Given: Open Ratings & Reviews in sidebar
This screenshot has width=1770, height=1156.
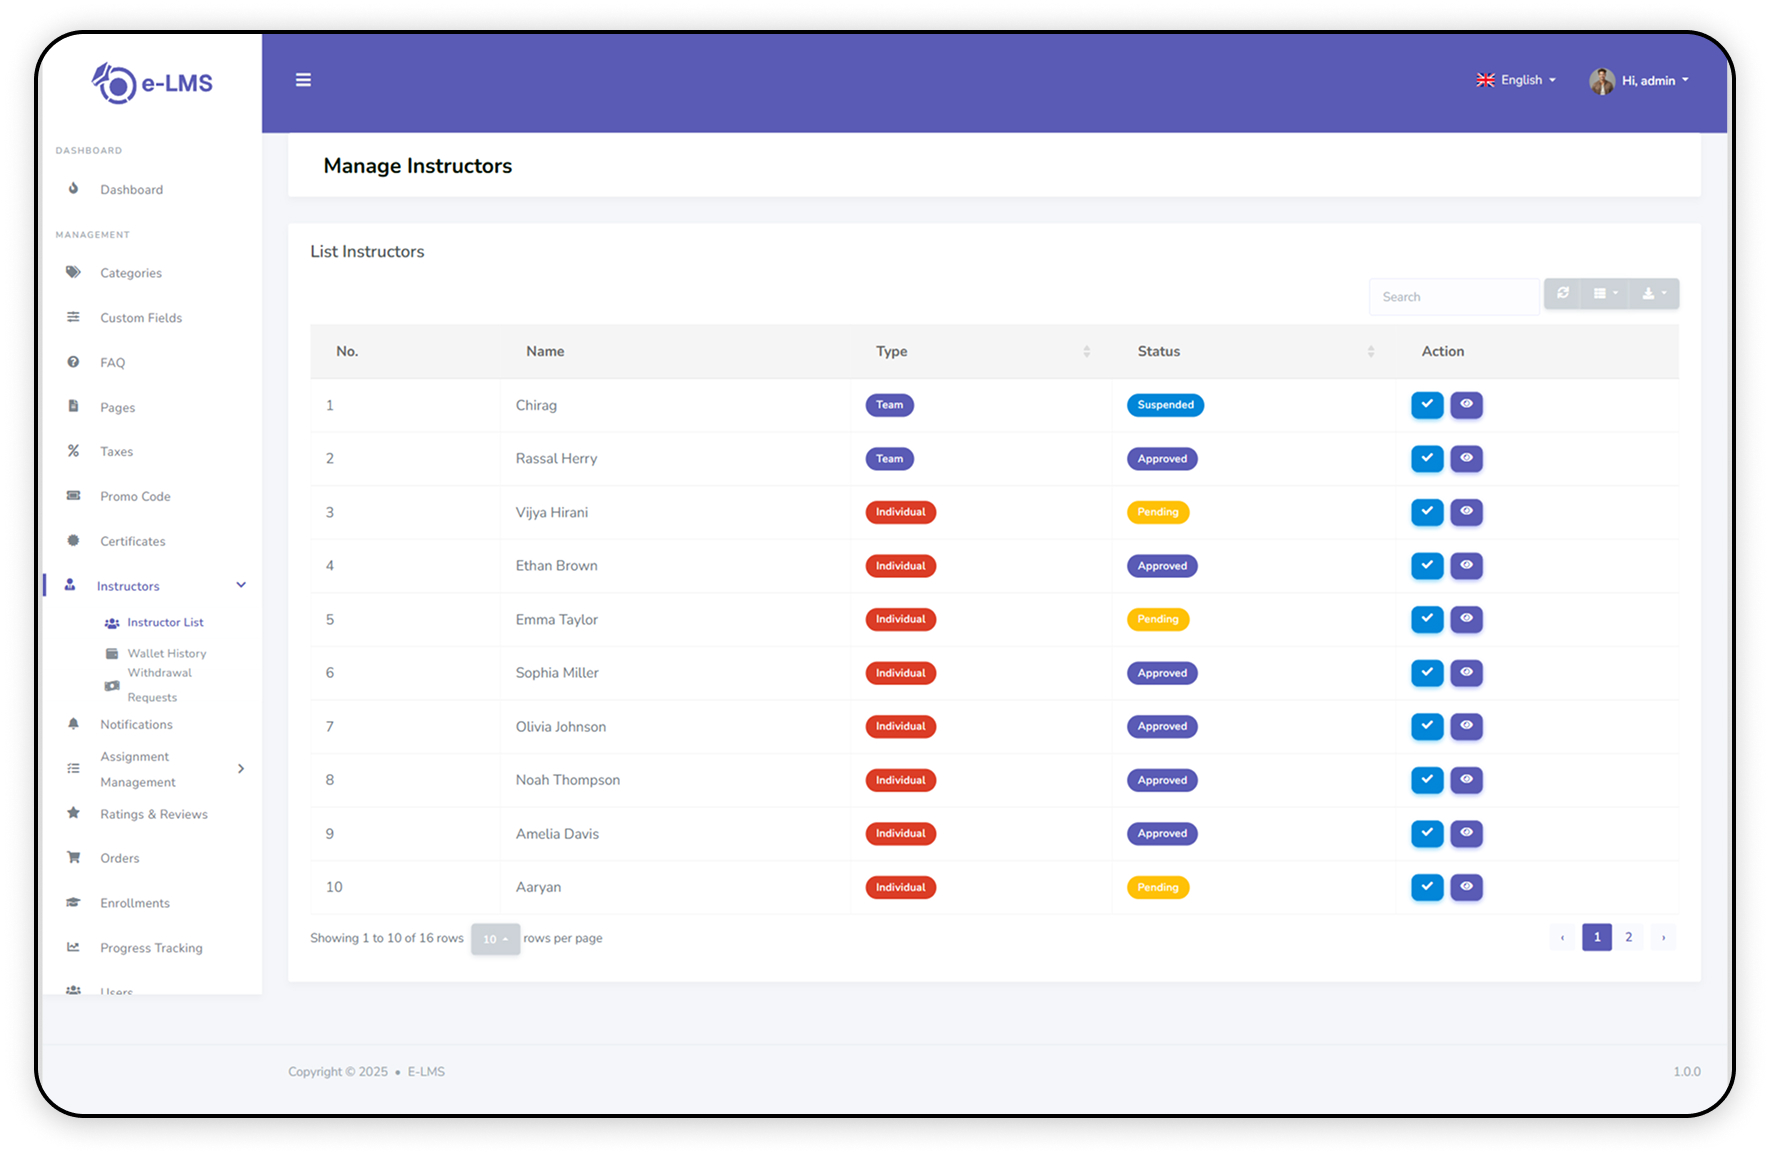Looking at the screenshot, I should point(153,814).
